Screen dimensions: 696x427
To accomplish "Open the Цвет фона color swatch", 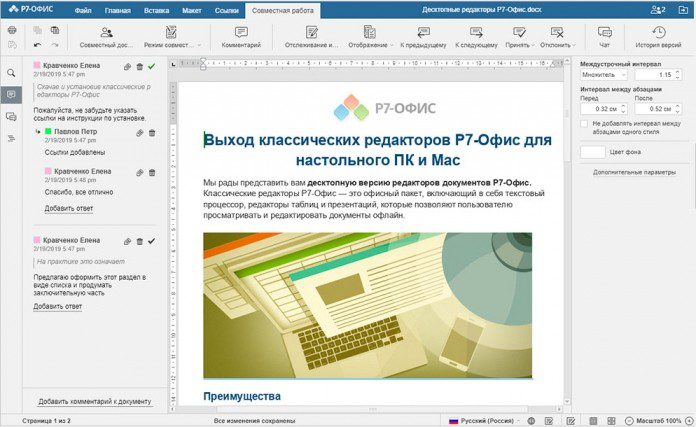I will tap(593, 152).
